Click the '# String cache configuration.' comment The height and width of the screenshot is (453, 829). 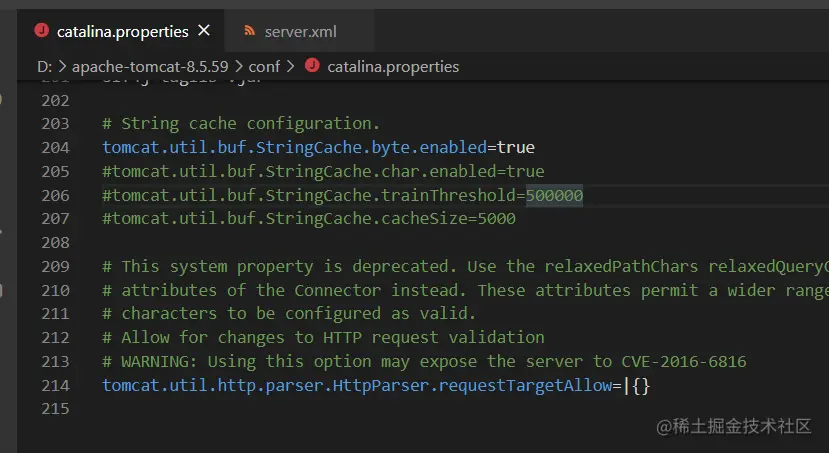pos(241,124)
